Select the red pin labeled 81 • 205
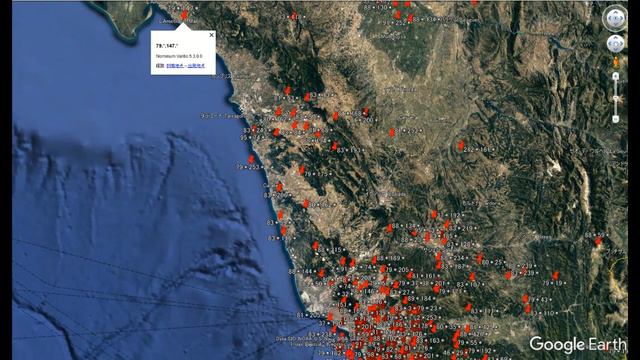Screen dimensions: 640x360 coord(330,316)
